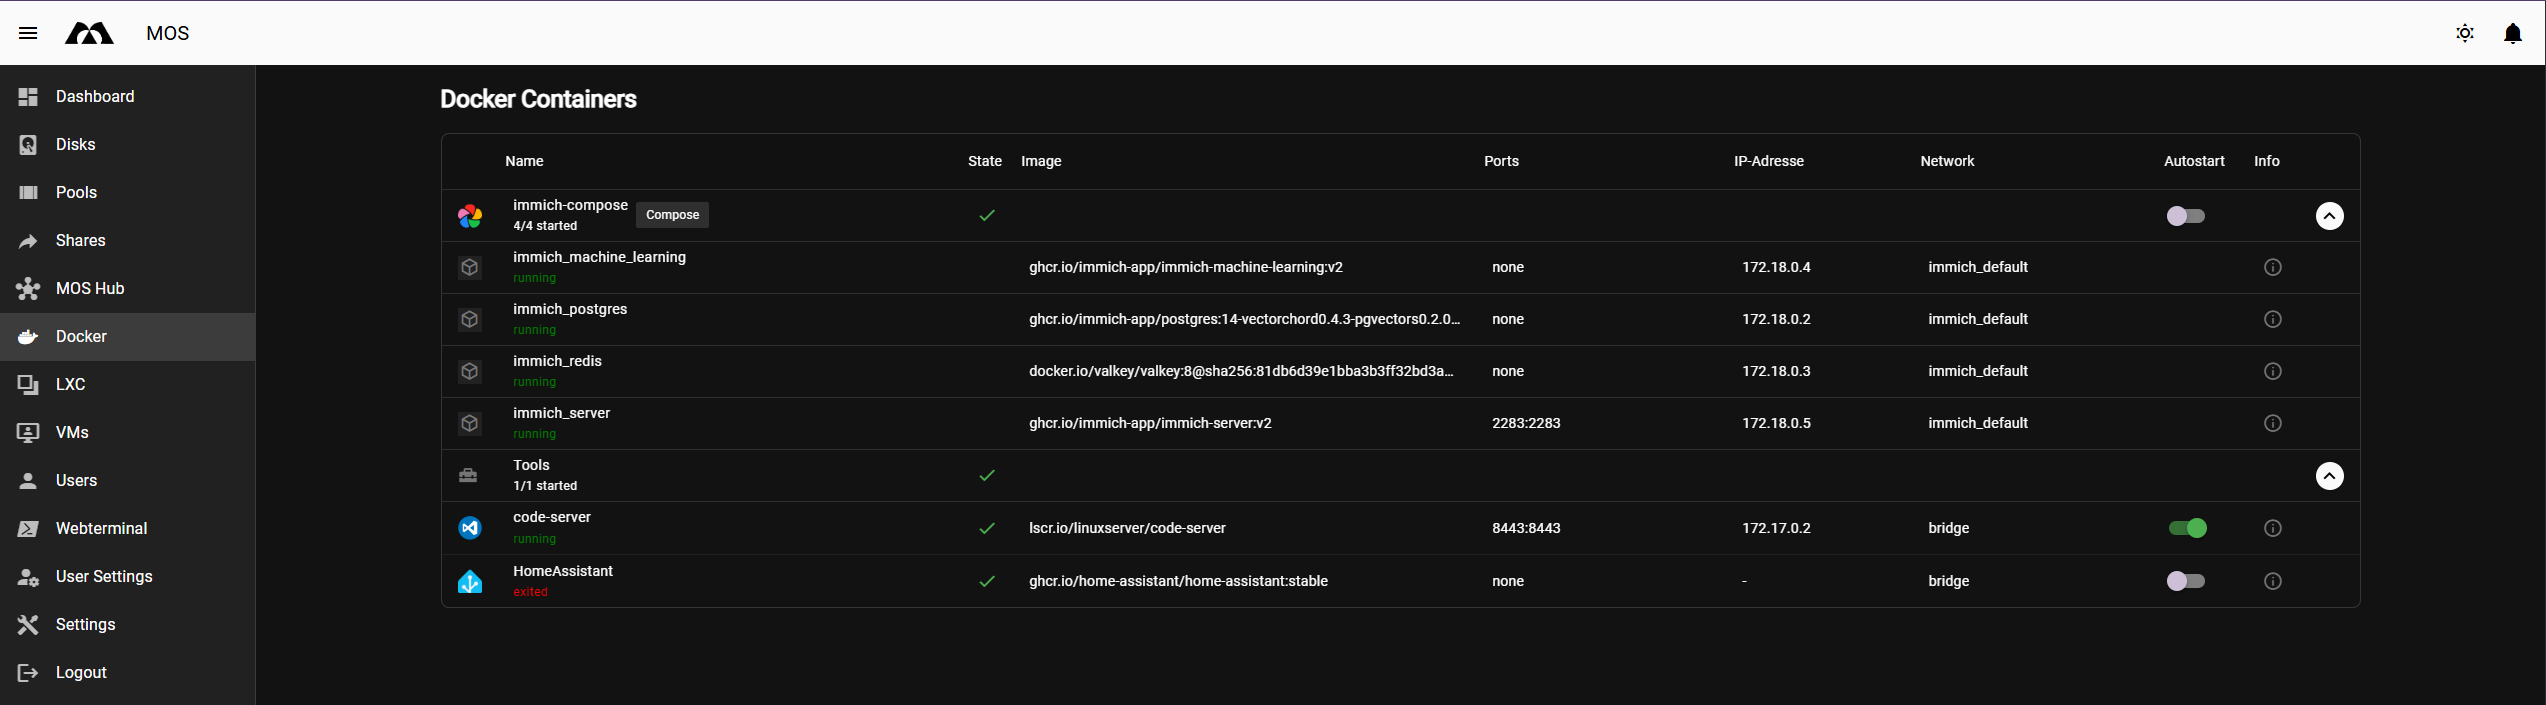2546x705 pixels.
Task: Select Docker in the sidebar
Action: (127, 336)
